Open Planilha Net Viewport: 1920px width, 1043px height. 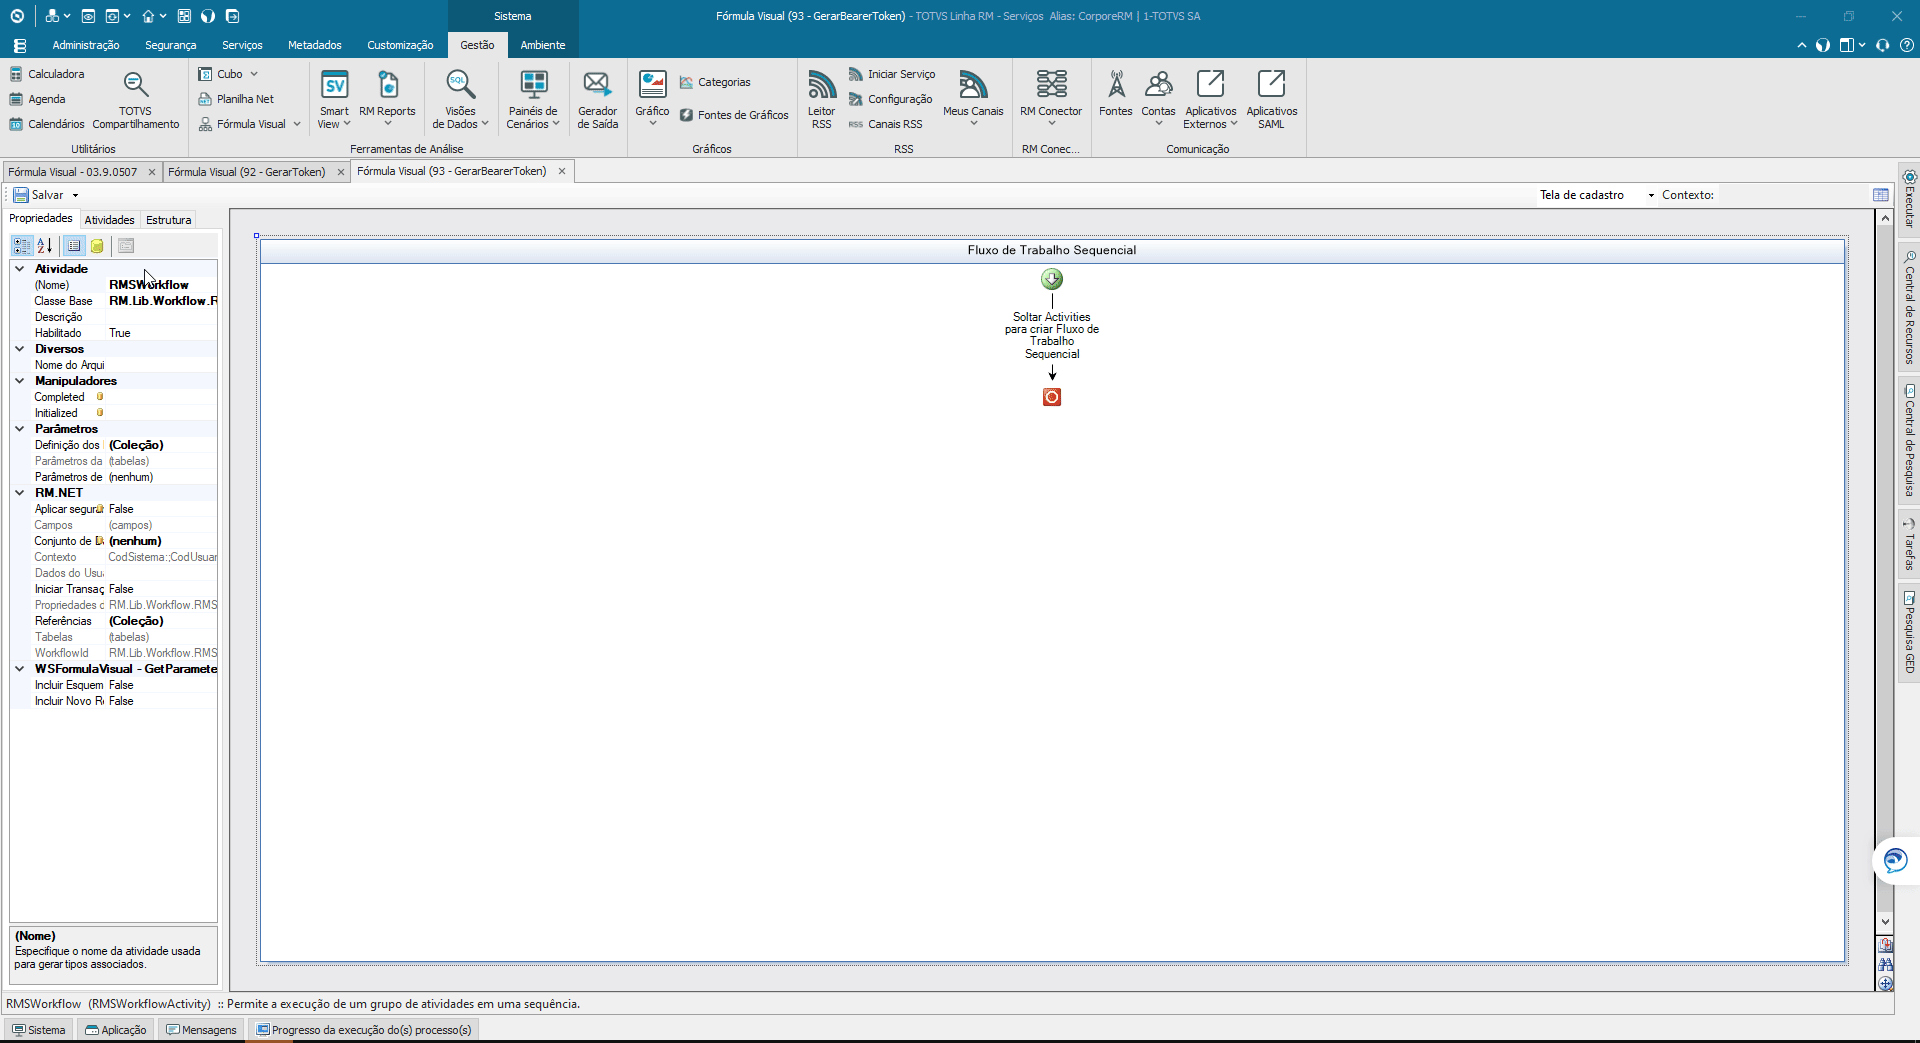click(x=236, y=99)
